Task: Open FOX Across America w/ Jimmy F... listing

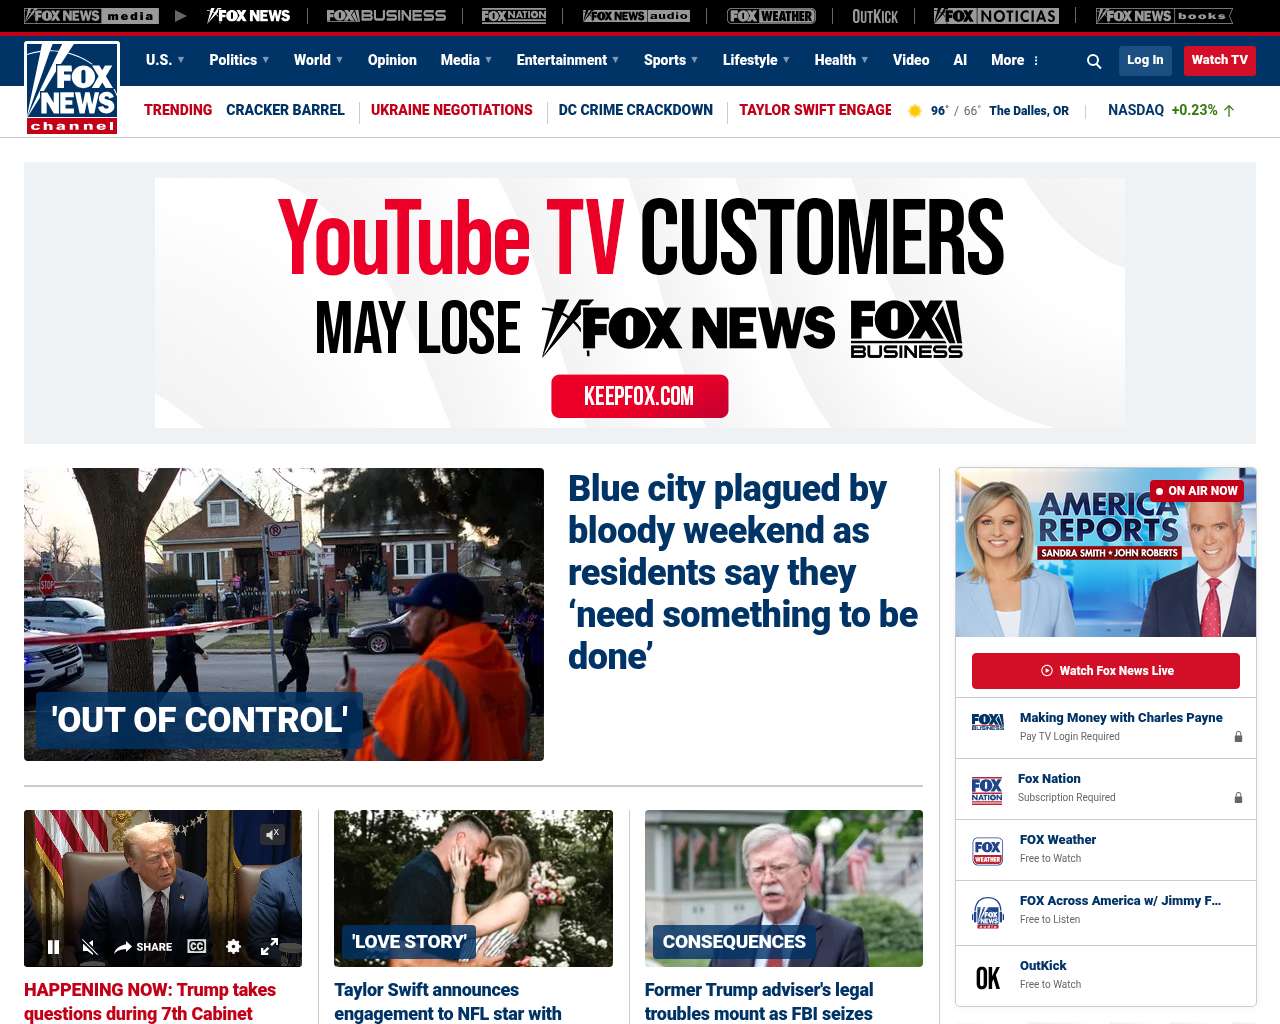Action: coord(1120,900)
